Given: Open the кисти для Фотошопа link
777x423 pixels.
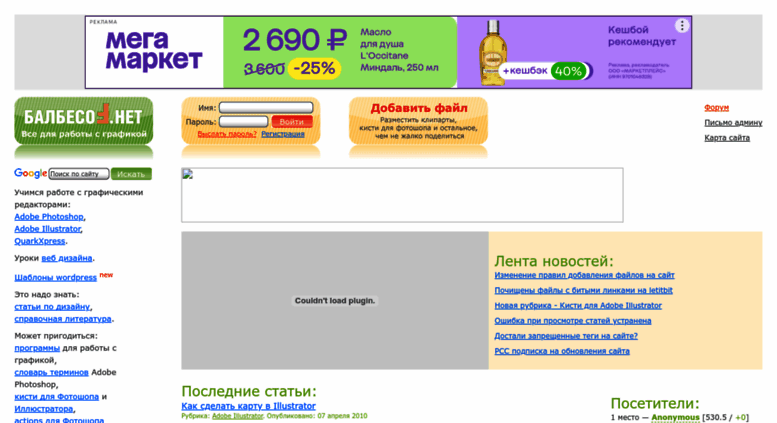Looking at the screenshot, I should [x=56, y=397].
